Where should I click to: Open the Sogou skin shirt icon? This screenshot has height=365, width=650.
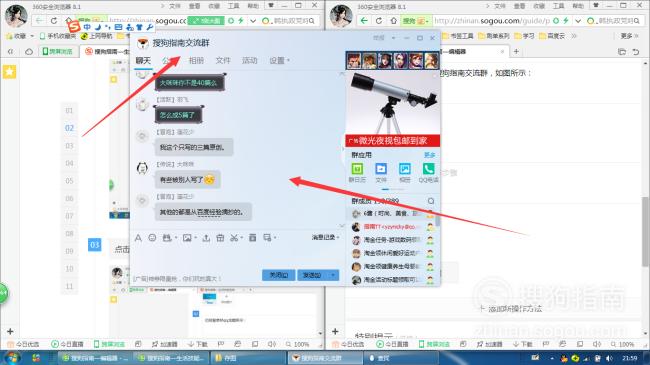coord(139,27)
